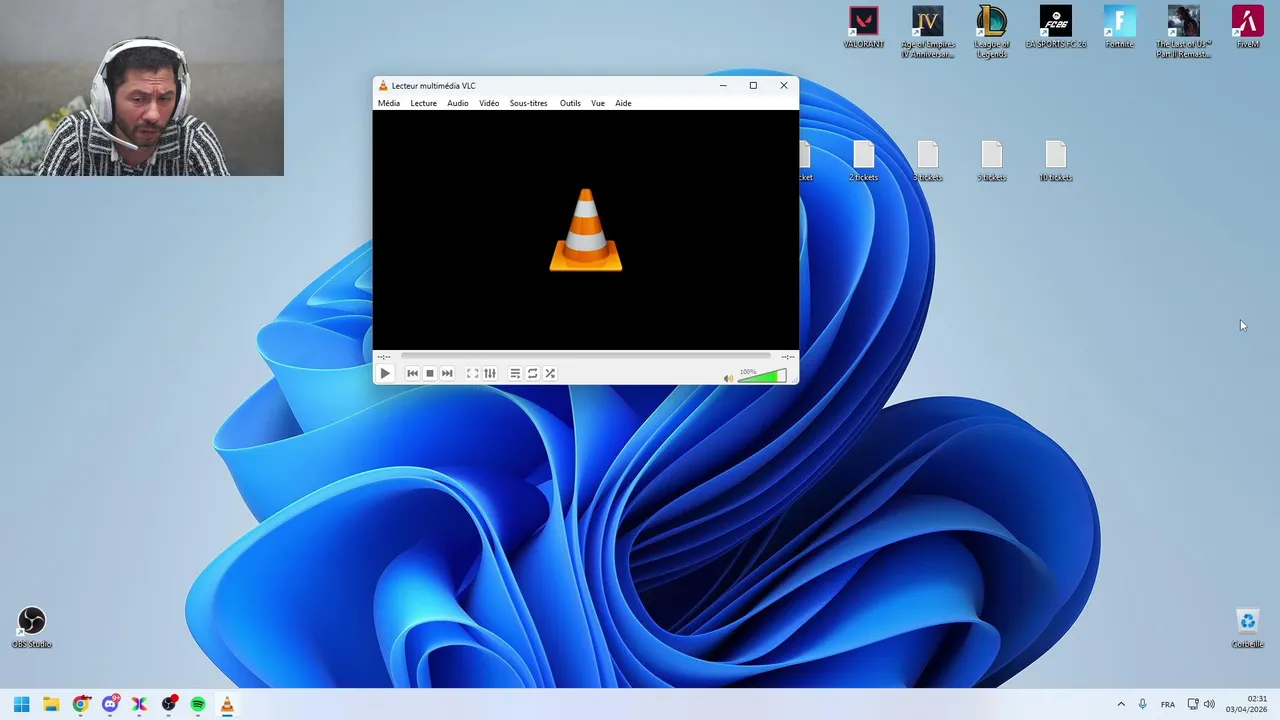Screen dimensions: 1280x720
Task: Adjust the VLC volume slider
Action: 762,376
